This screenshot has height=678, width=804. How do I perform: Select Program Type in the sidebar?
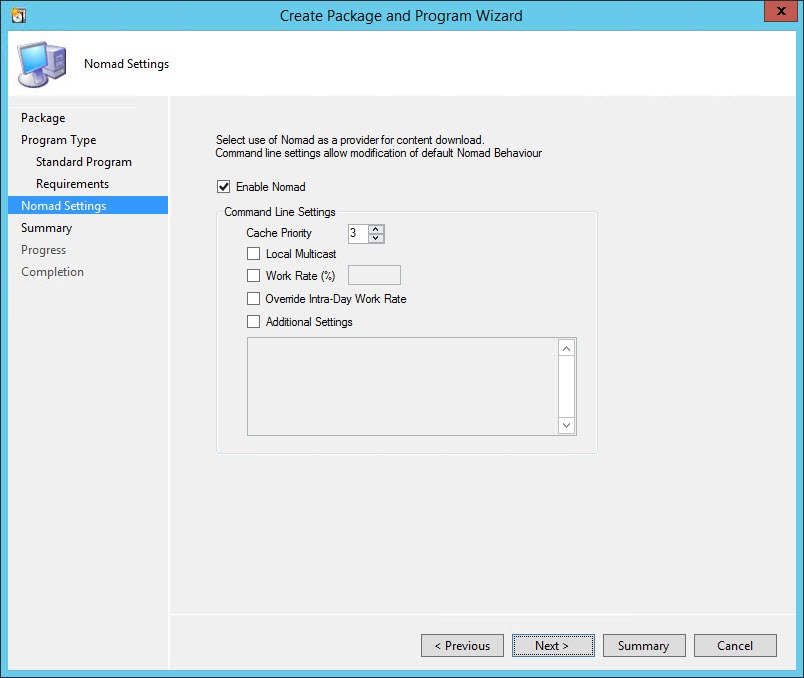tap(59, 140)
